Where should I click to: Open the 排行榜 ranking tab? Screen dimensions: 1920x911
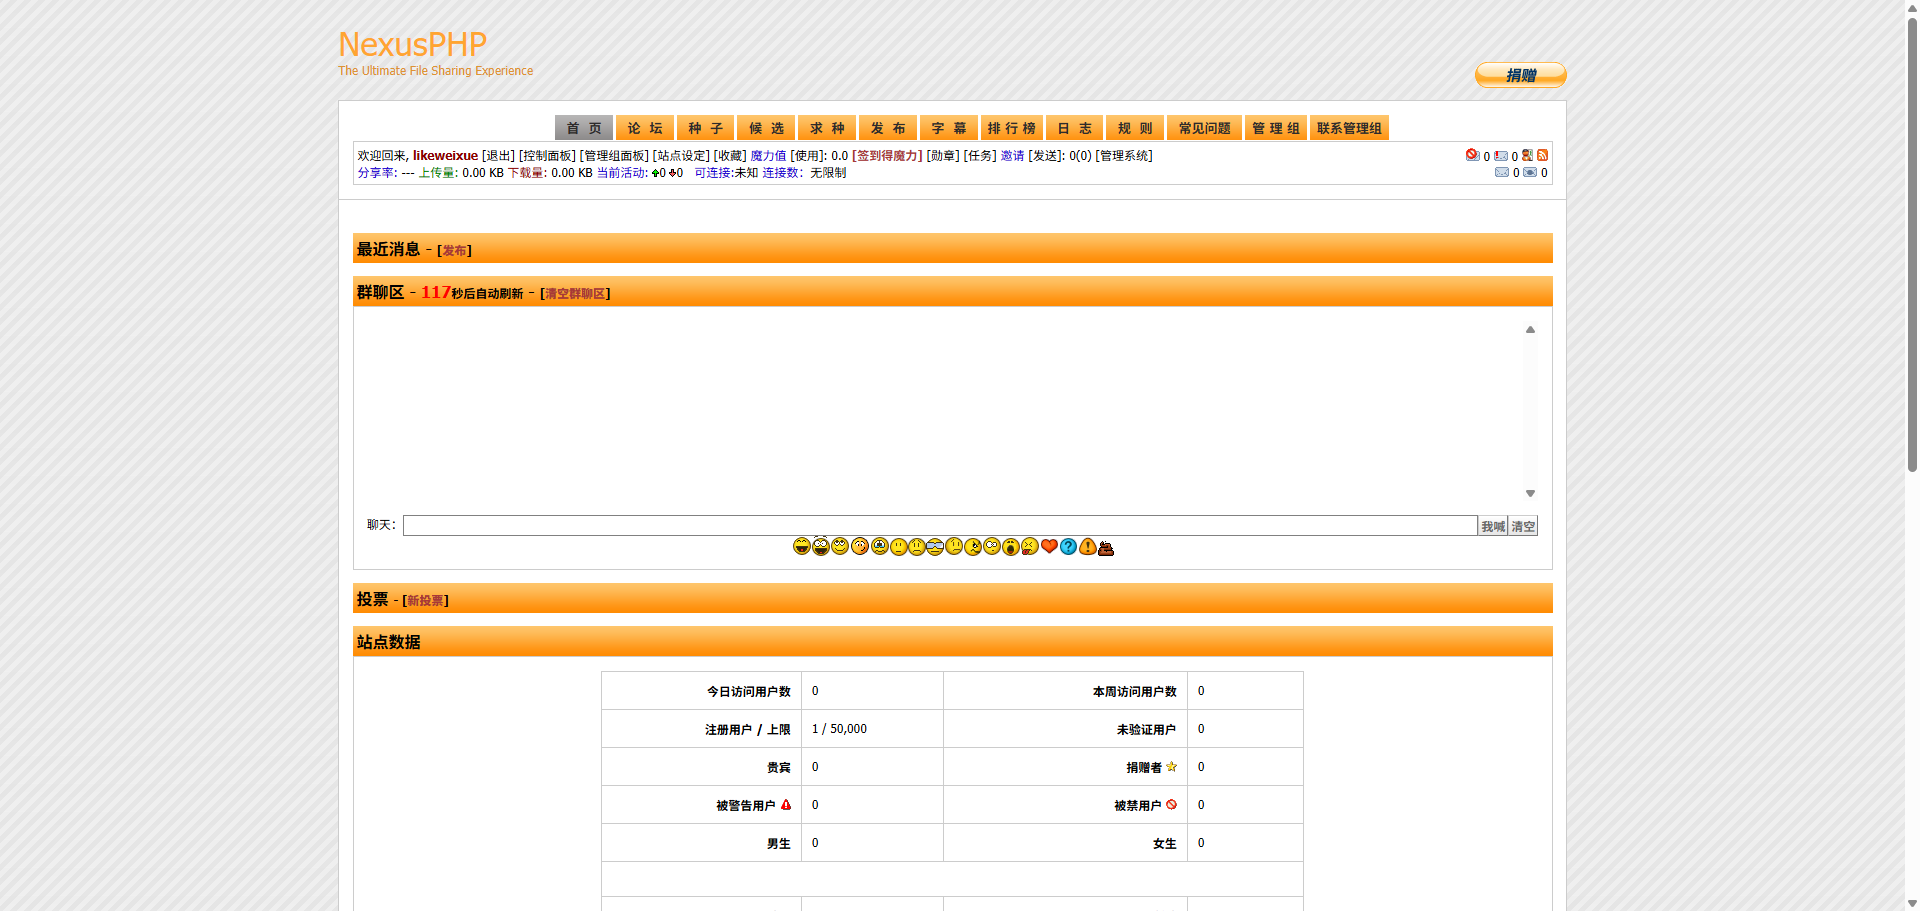point(1011,128)
